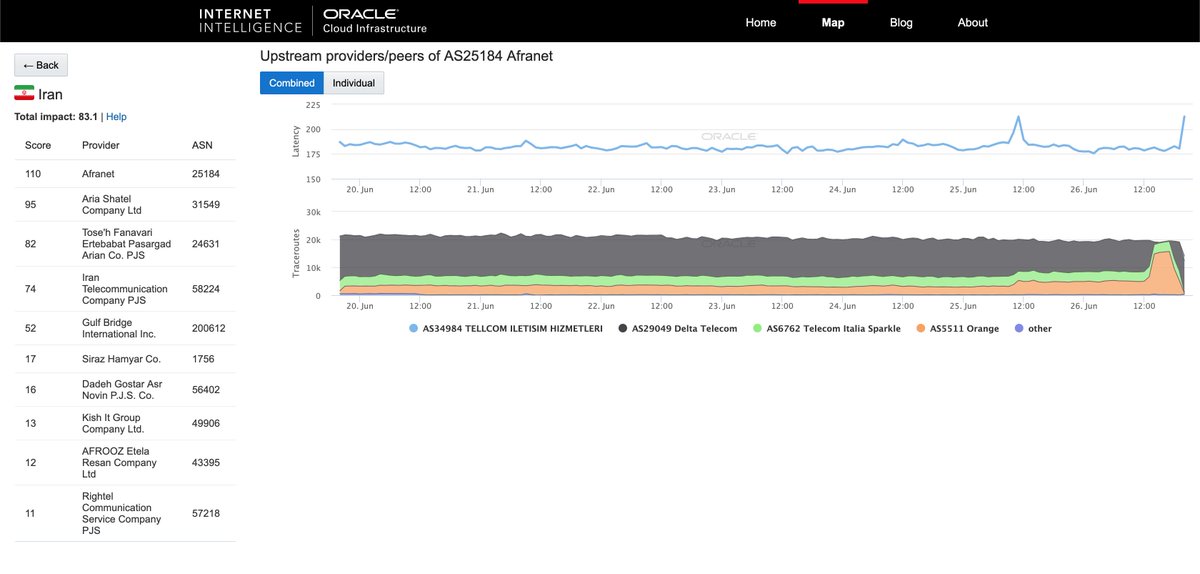Viewport: 1200px width, 574px height.
Task: Toggle AS34984 TELLCOM legend marker
Action: [414, 328]
